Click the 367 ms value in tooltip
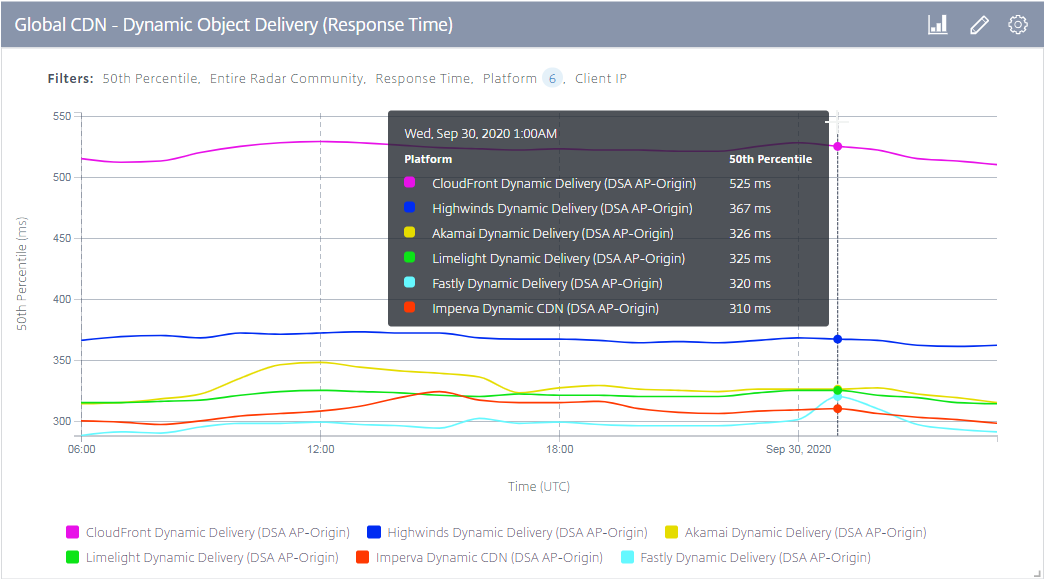Viewport: 1045px width, 579px height. pyautogui.click(x=750, y=209)
